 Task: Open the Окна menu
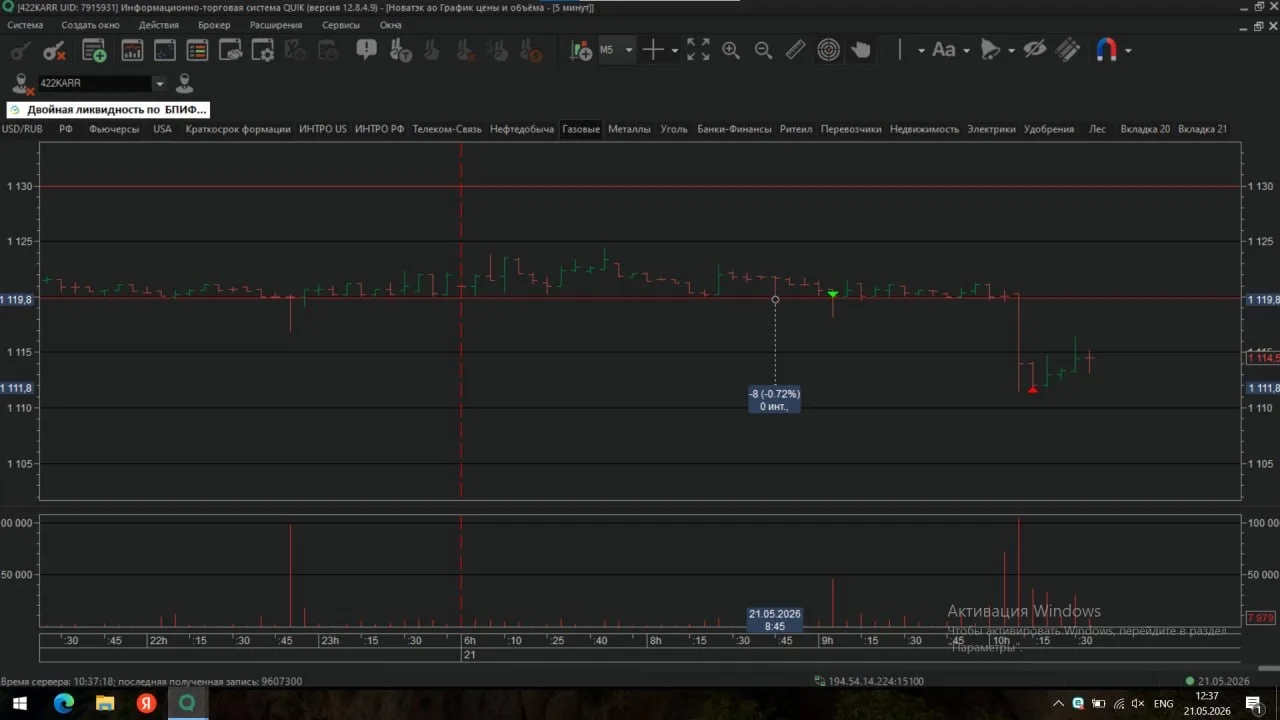(391, 25)
